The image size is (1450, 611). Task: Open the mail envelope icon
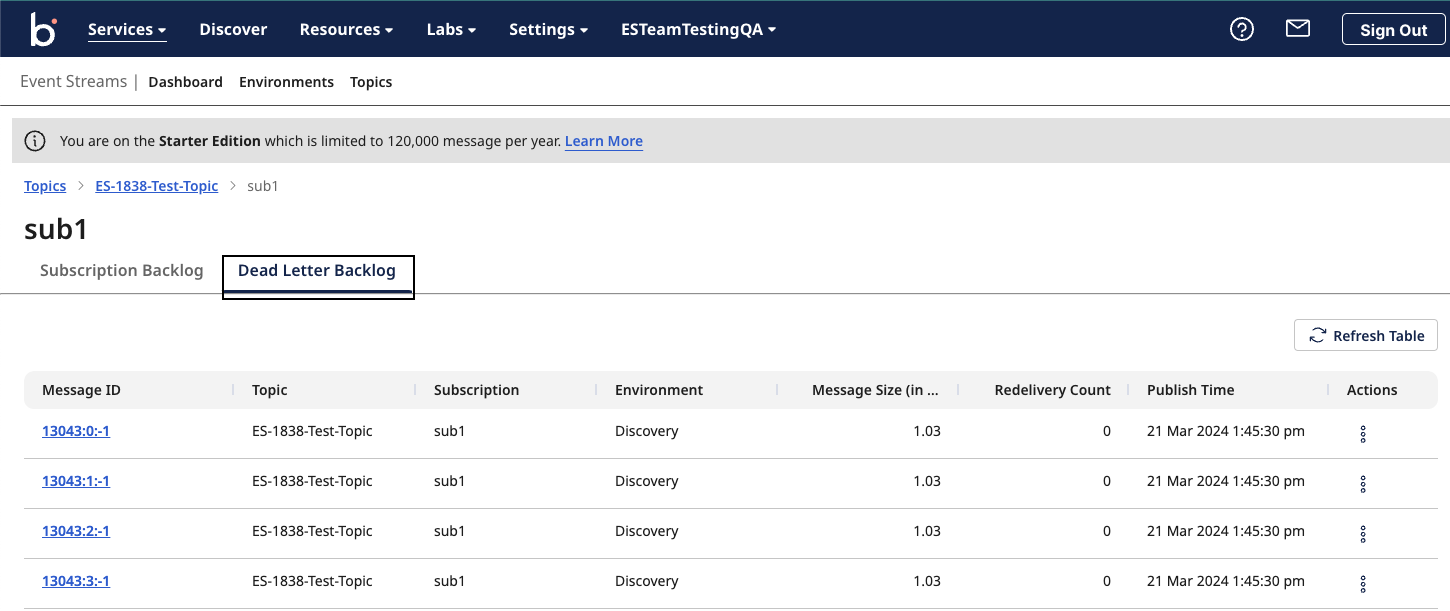tap(1297, 29)
